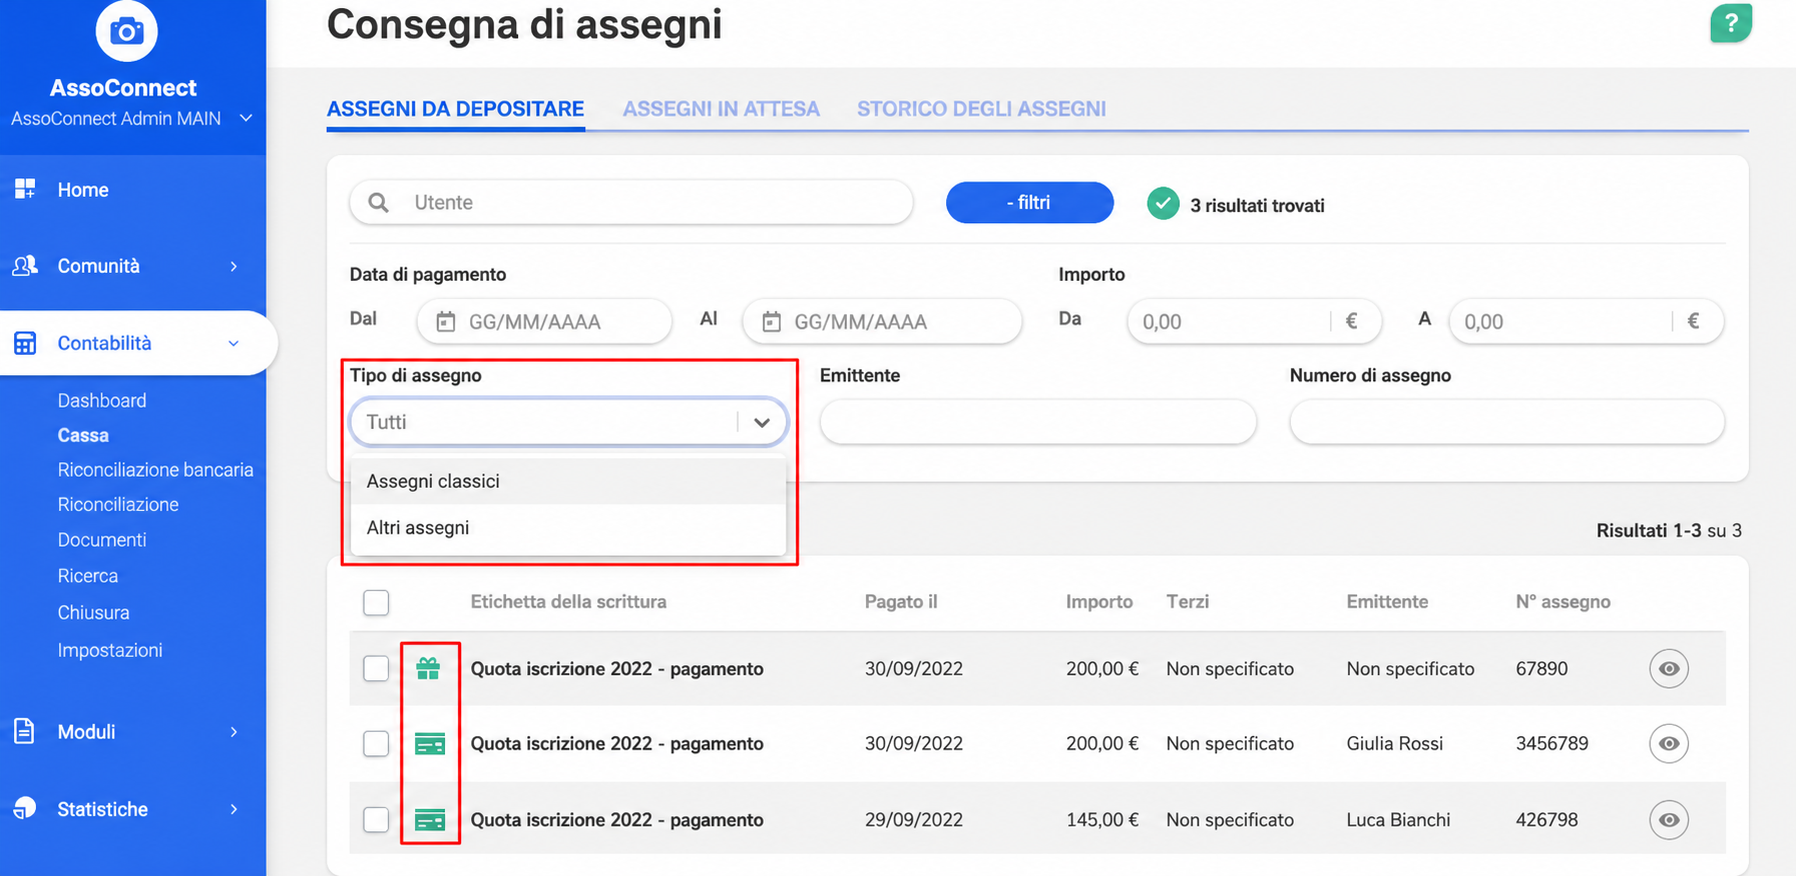Click the Importo A amount field
Image resolution: width=1796 pixels, height=876 pixels.
(x=1586, y=321)
